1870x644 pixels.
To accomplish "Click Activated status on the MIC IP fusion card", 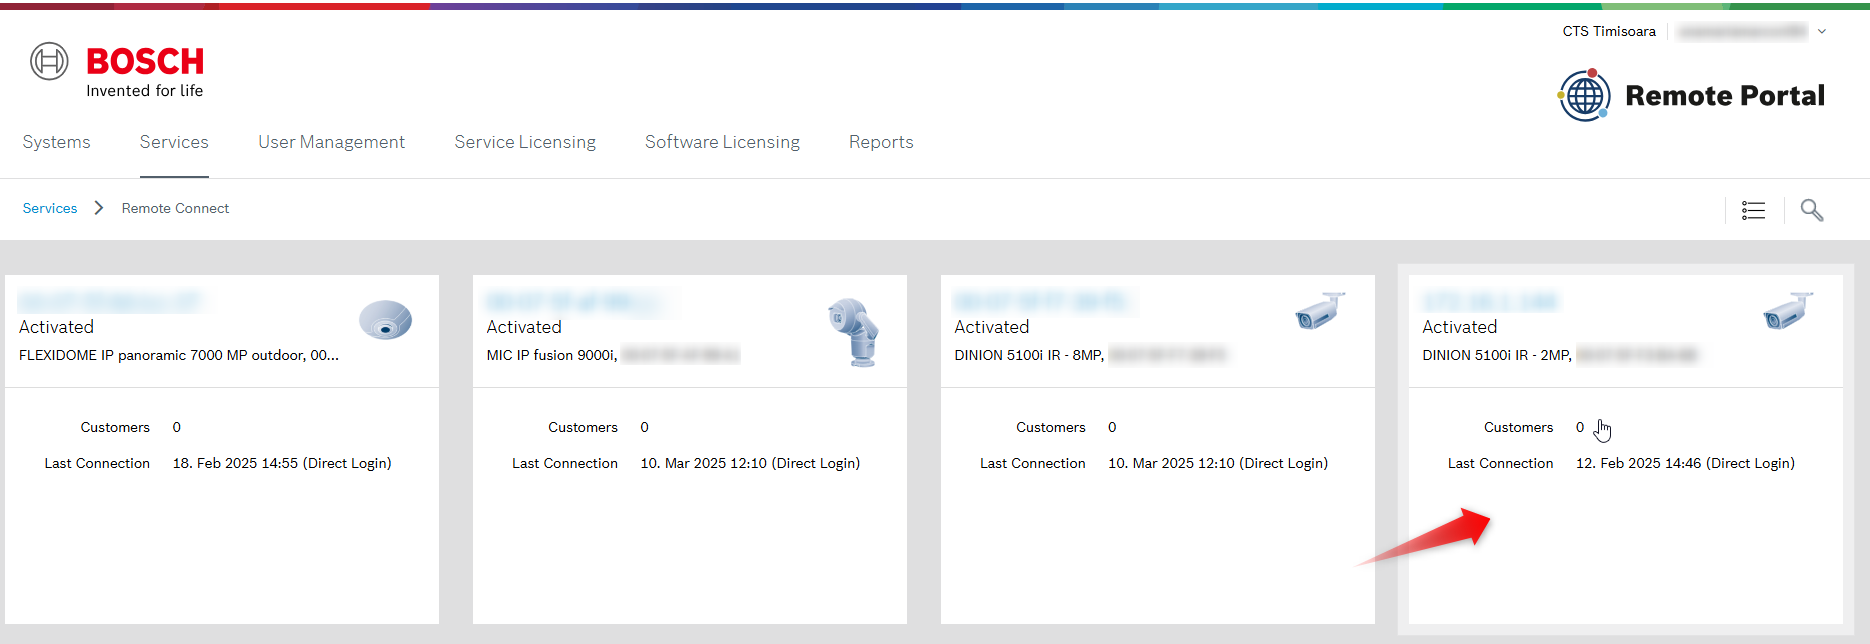I will (524, 327).
